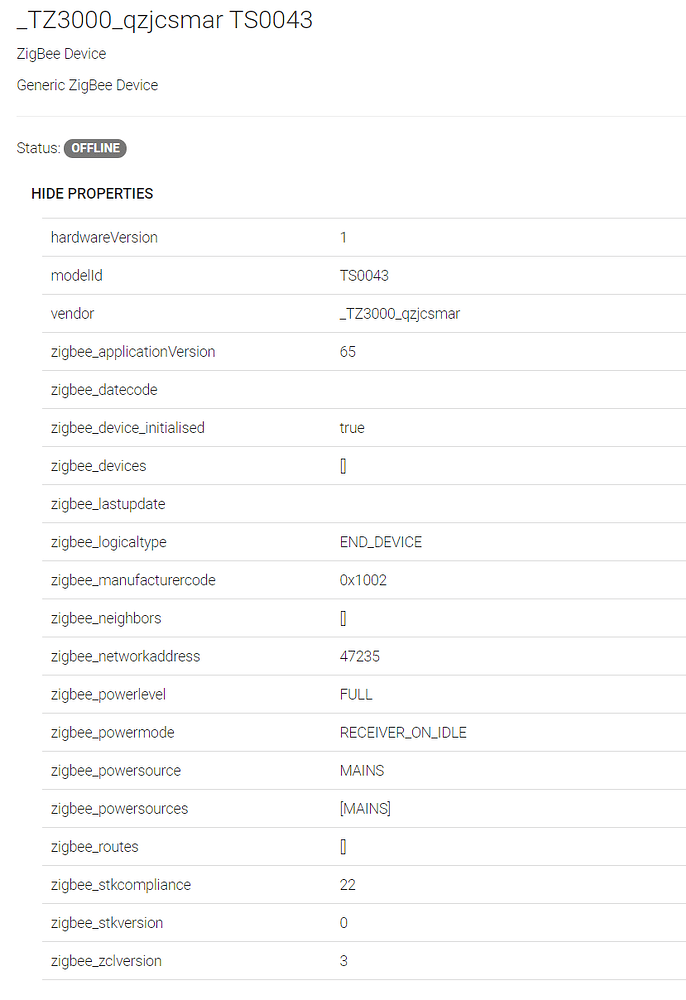Click the zigbee_manufacturercode 0x1002 value

361,580
